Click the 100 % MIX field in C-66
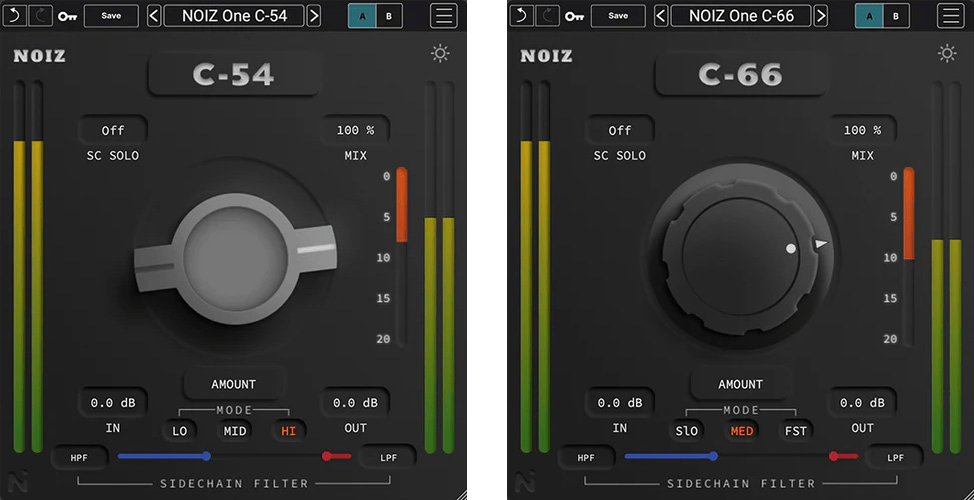 [861, 130]
